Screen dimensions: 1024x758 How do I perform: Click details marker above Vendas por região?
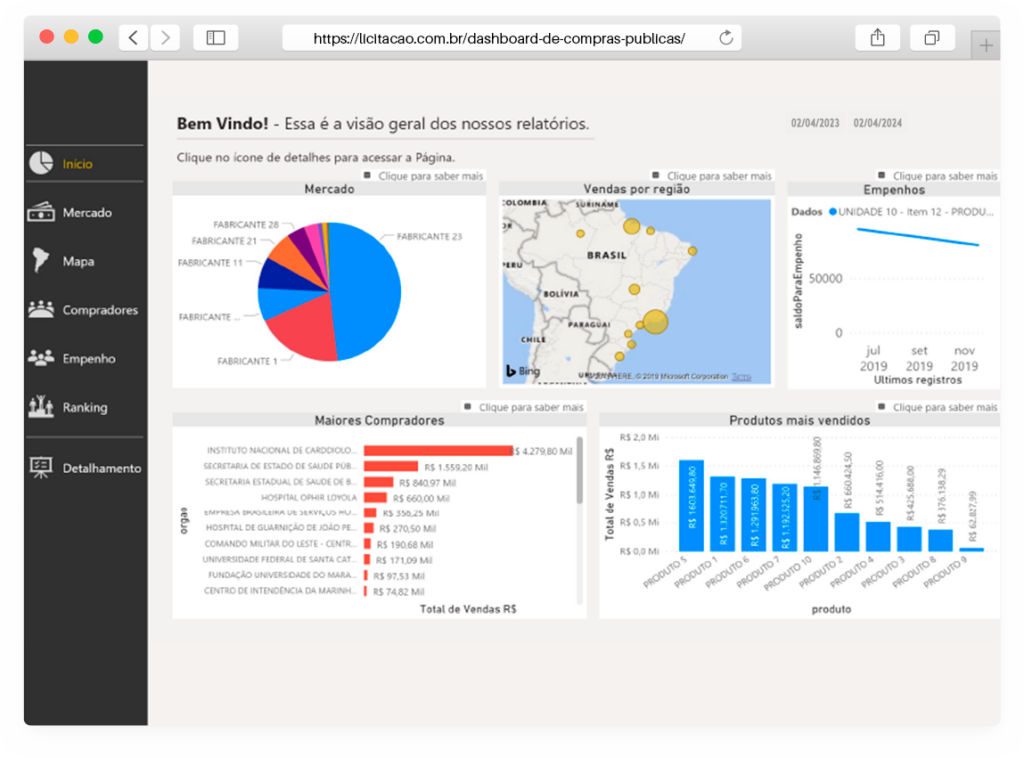pyautogui.click(x=656, y=175)
